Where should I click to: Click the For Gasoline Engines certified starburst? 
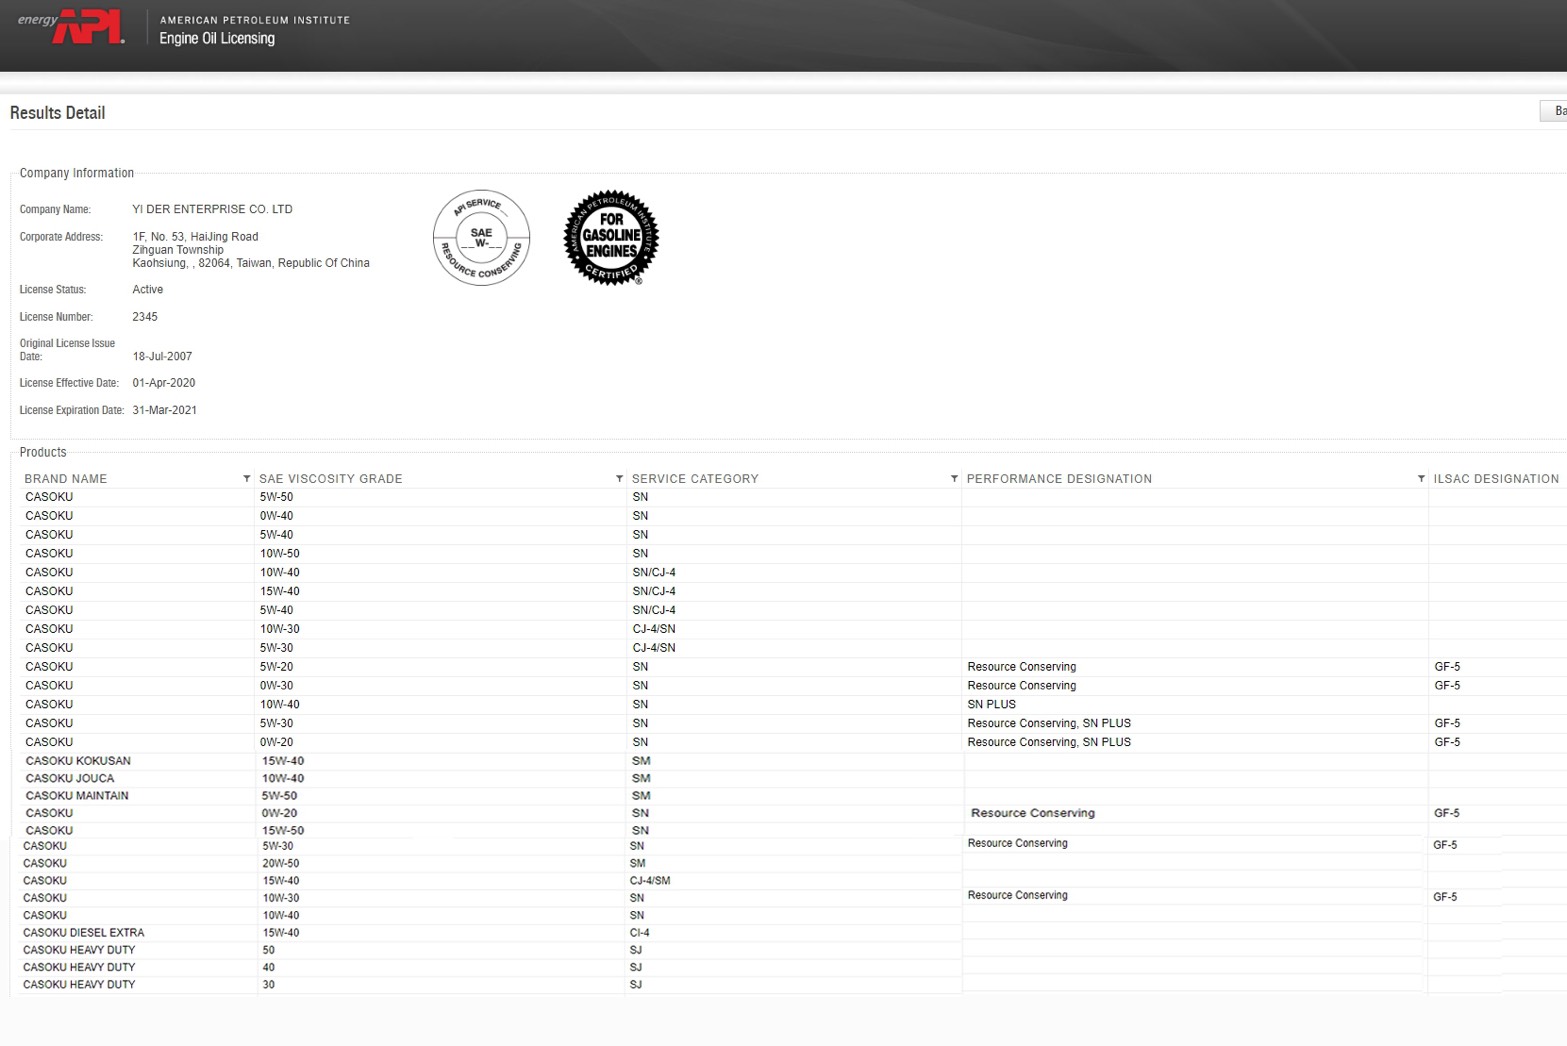tap(611, 238)
